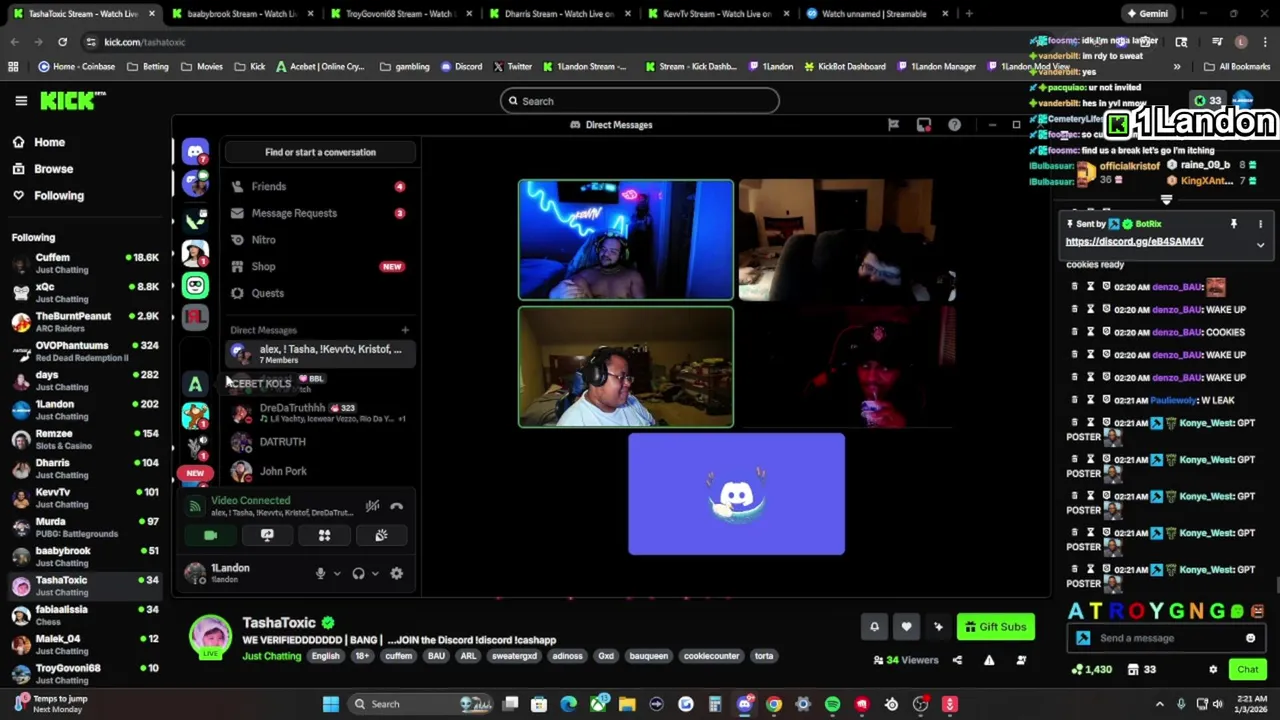Open baabybrook channel in sidebar

point(85,556)
